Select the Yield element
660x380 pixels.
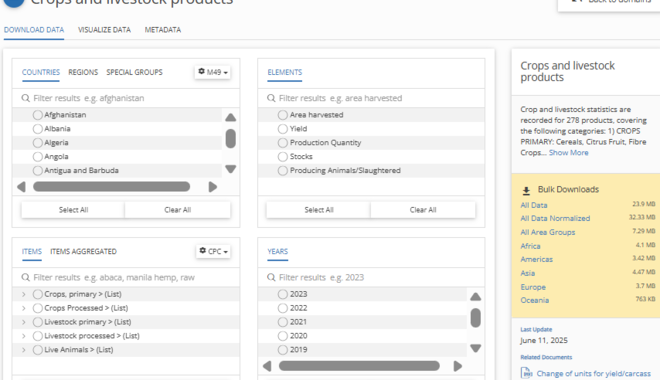pos(283,128)
